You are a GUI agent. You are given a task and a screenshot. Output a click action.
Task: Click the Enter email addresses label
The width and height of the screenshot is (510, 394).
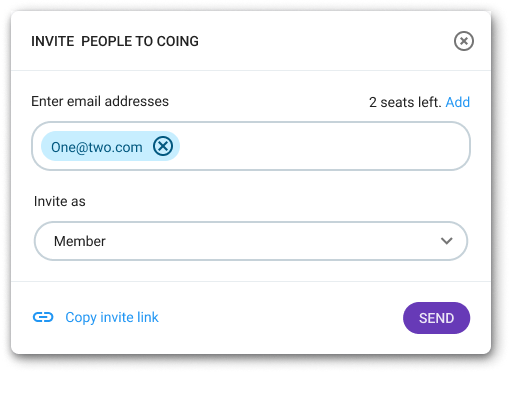point(100,101)
